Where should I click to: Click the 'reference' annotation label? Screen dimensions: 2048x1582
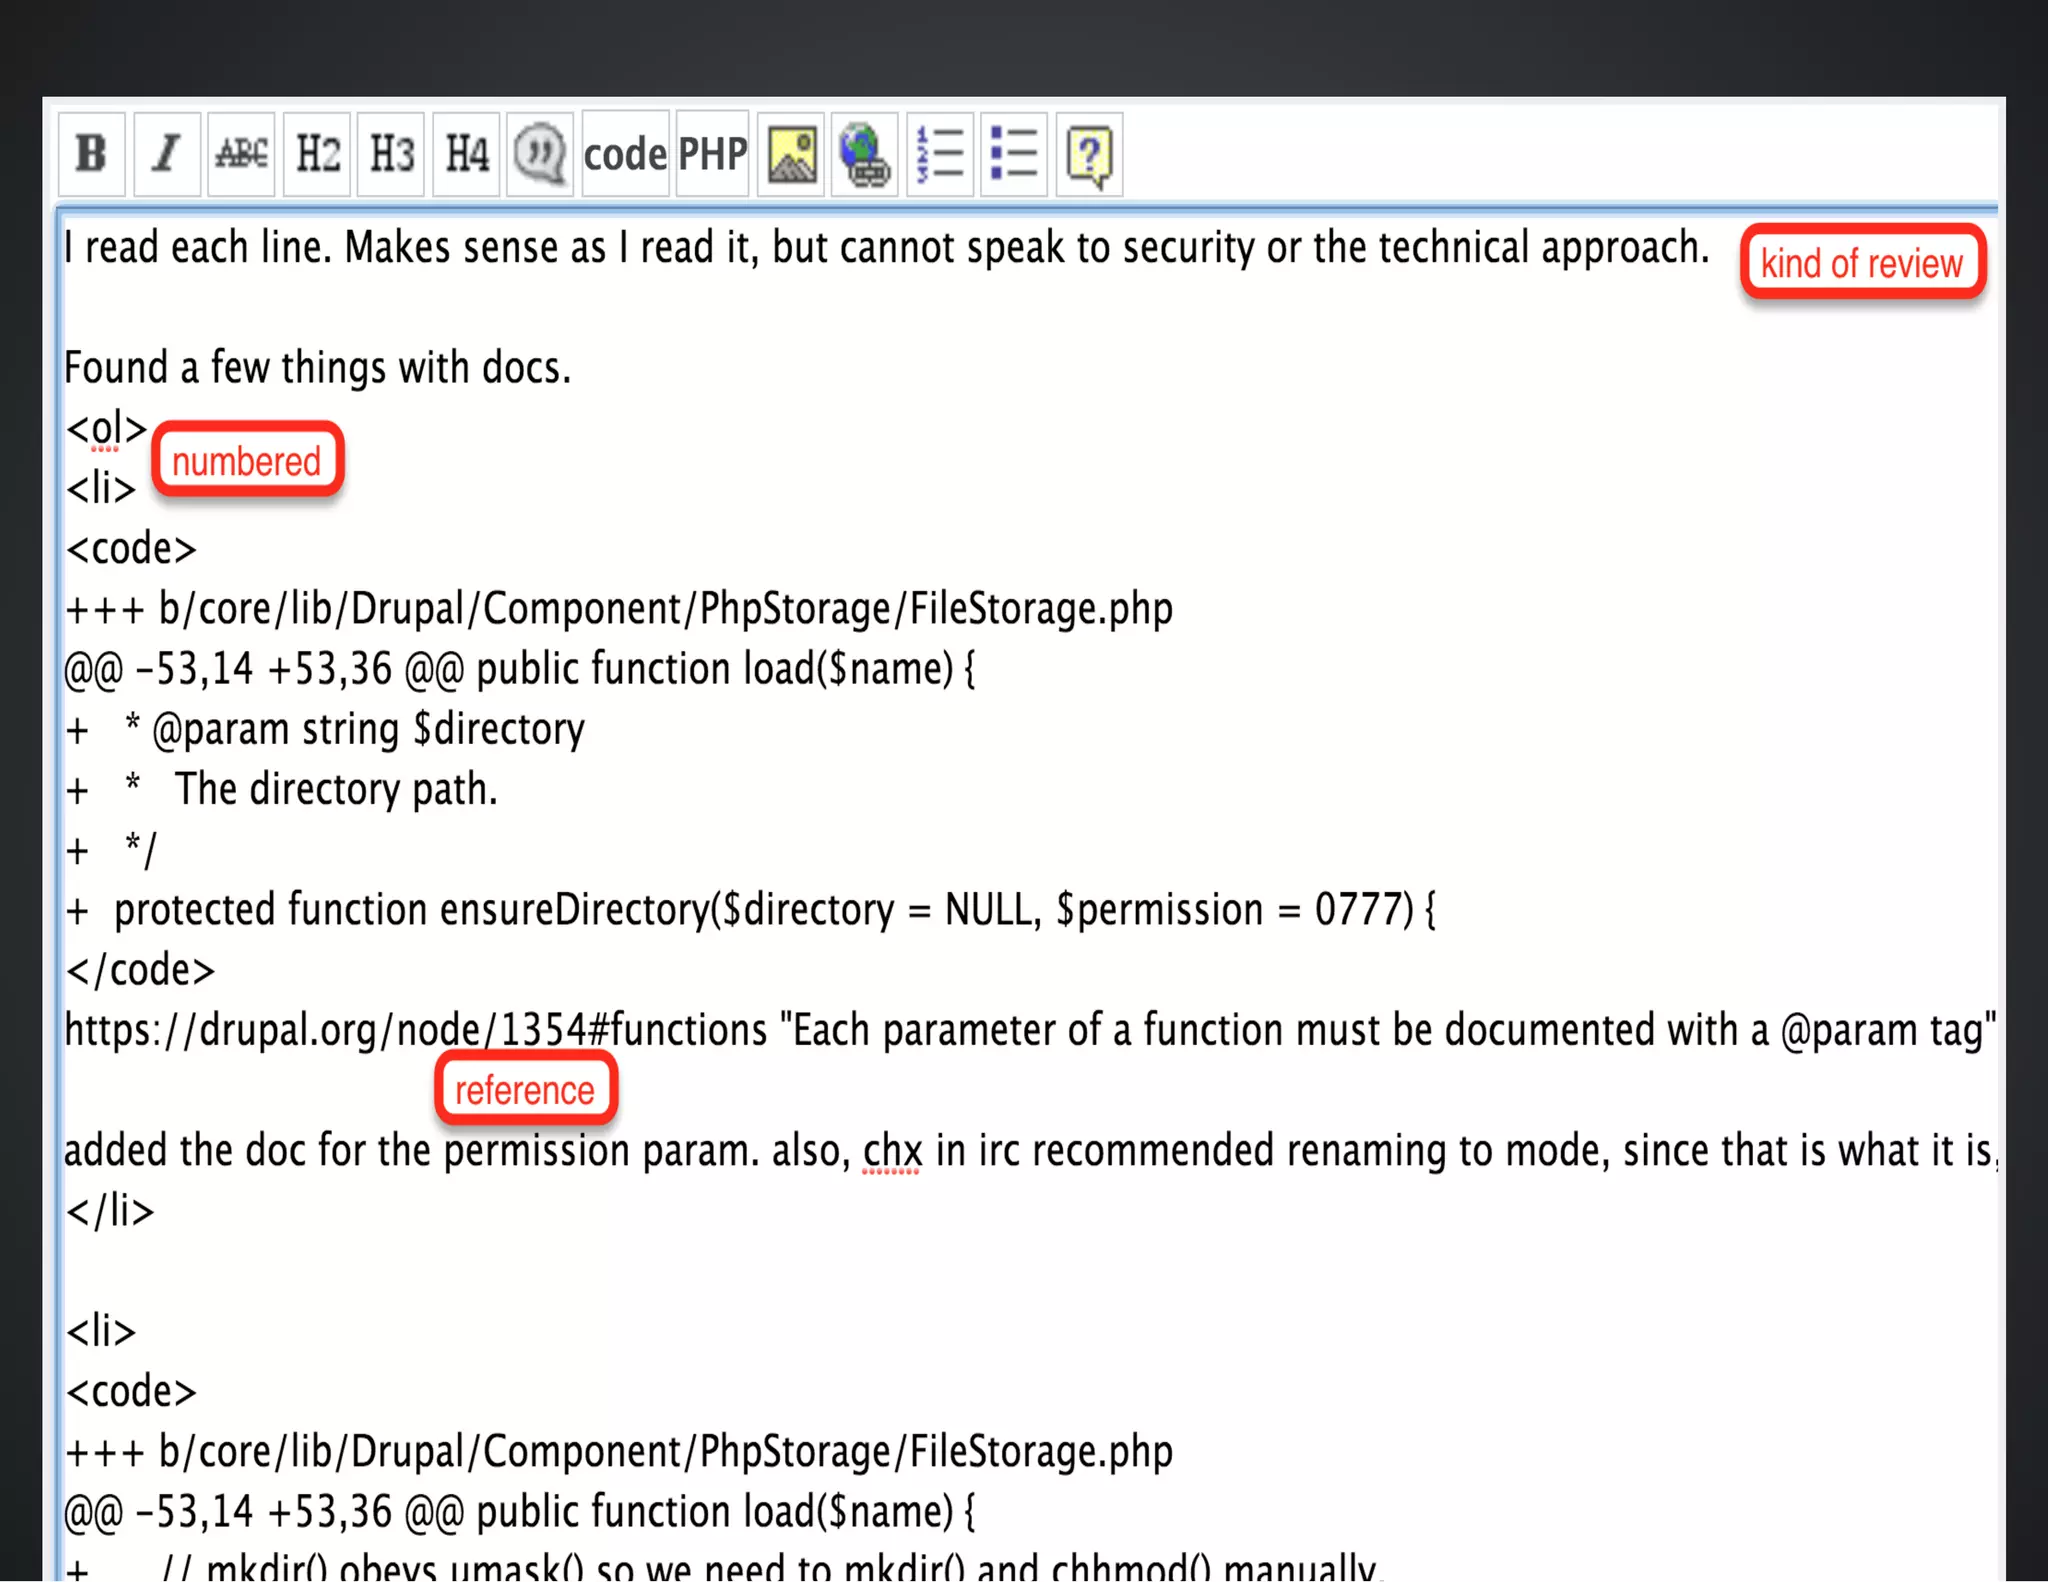[x=525, y=1089]
